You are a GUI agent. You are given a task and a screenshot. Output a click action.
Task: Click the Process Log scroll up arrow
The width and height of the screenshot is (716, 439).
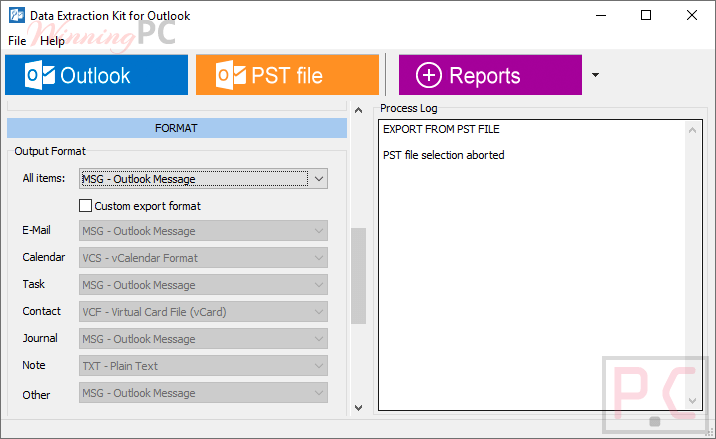pos(692,130)
